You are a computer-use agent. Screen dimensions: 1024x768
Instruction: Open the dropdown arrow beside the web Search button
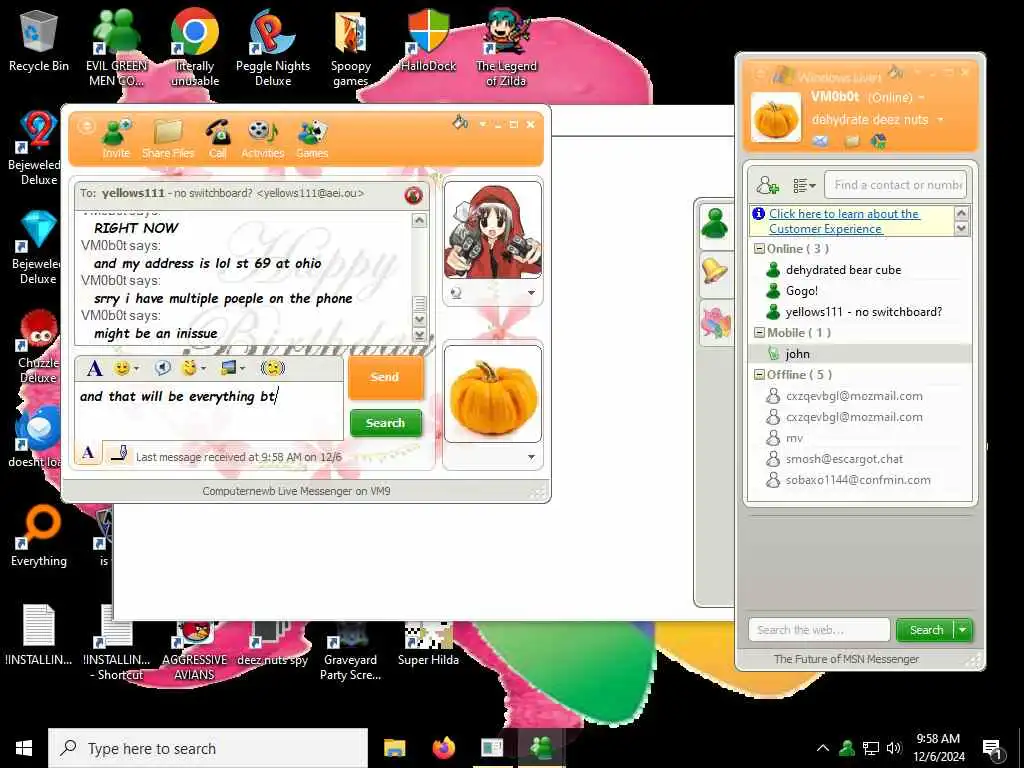pyautogui.click(x=963, y=630)
